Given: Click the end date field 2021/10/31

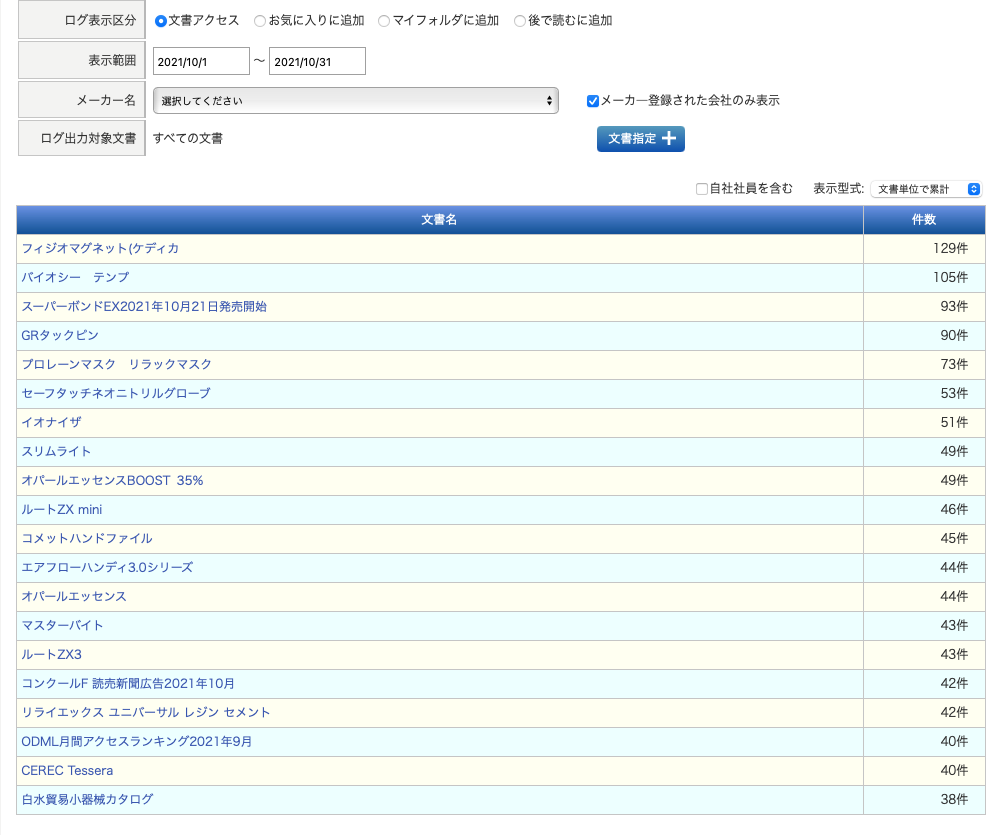Looking at the screenshot, I should click(x=317, y=61).
